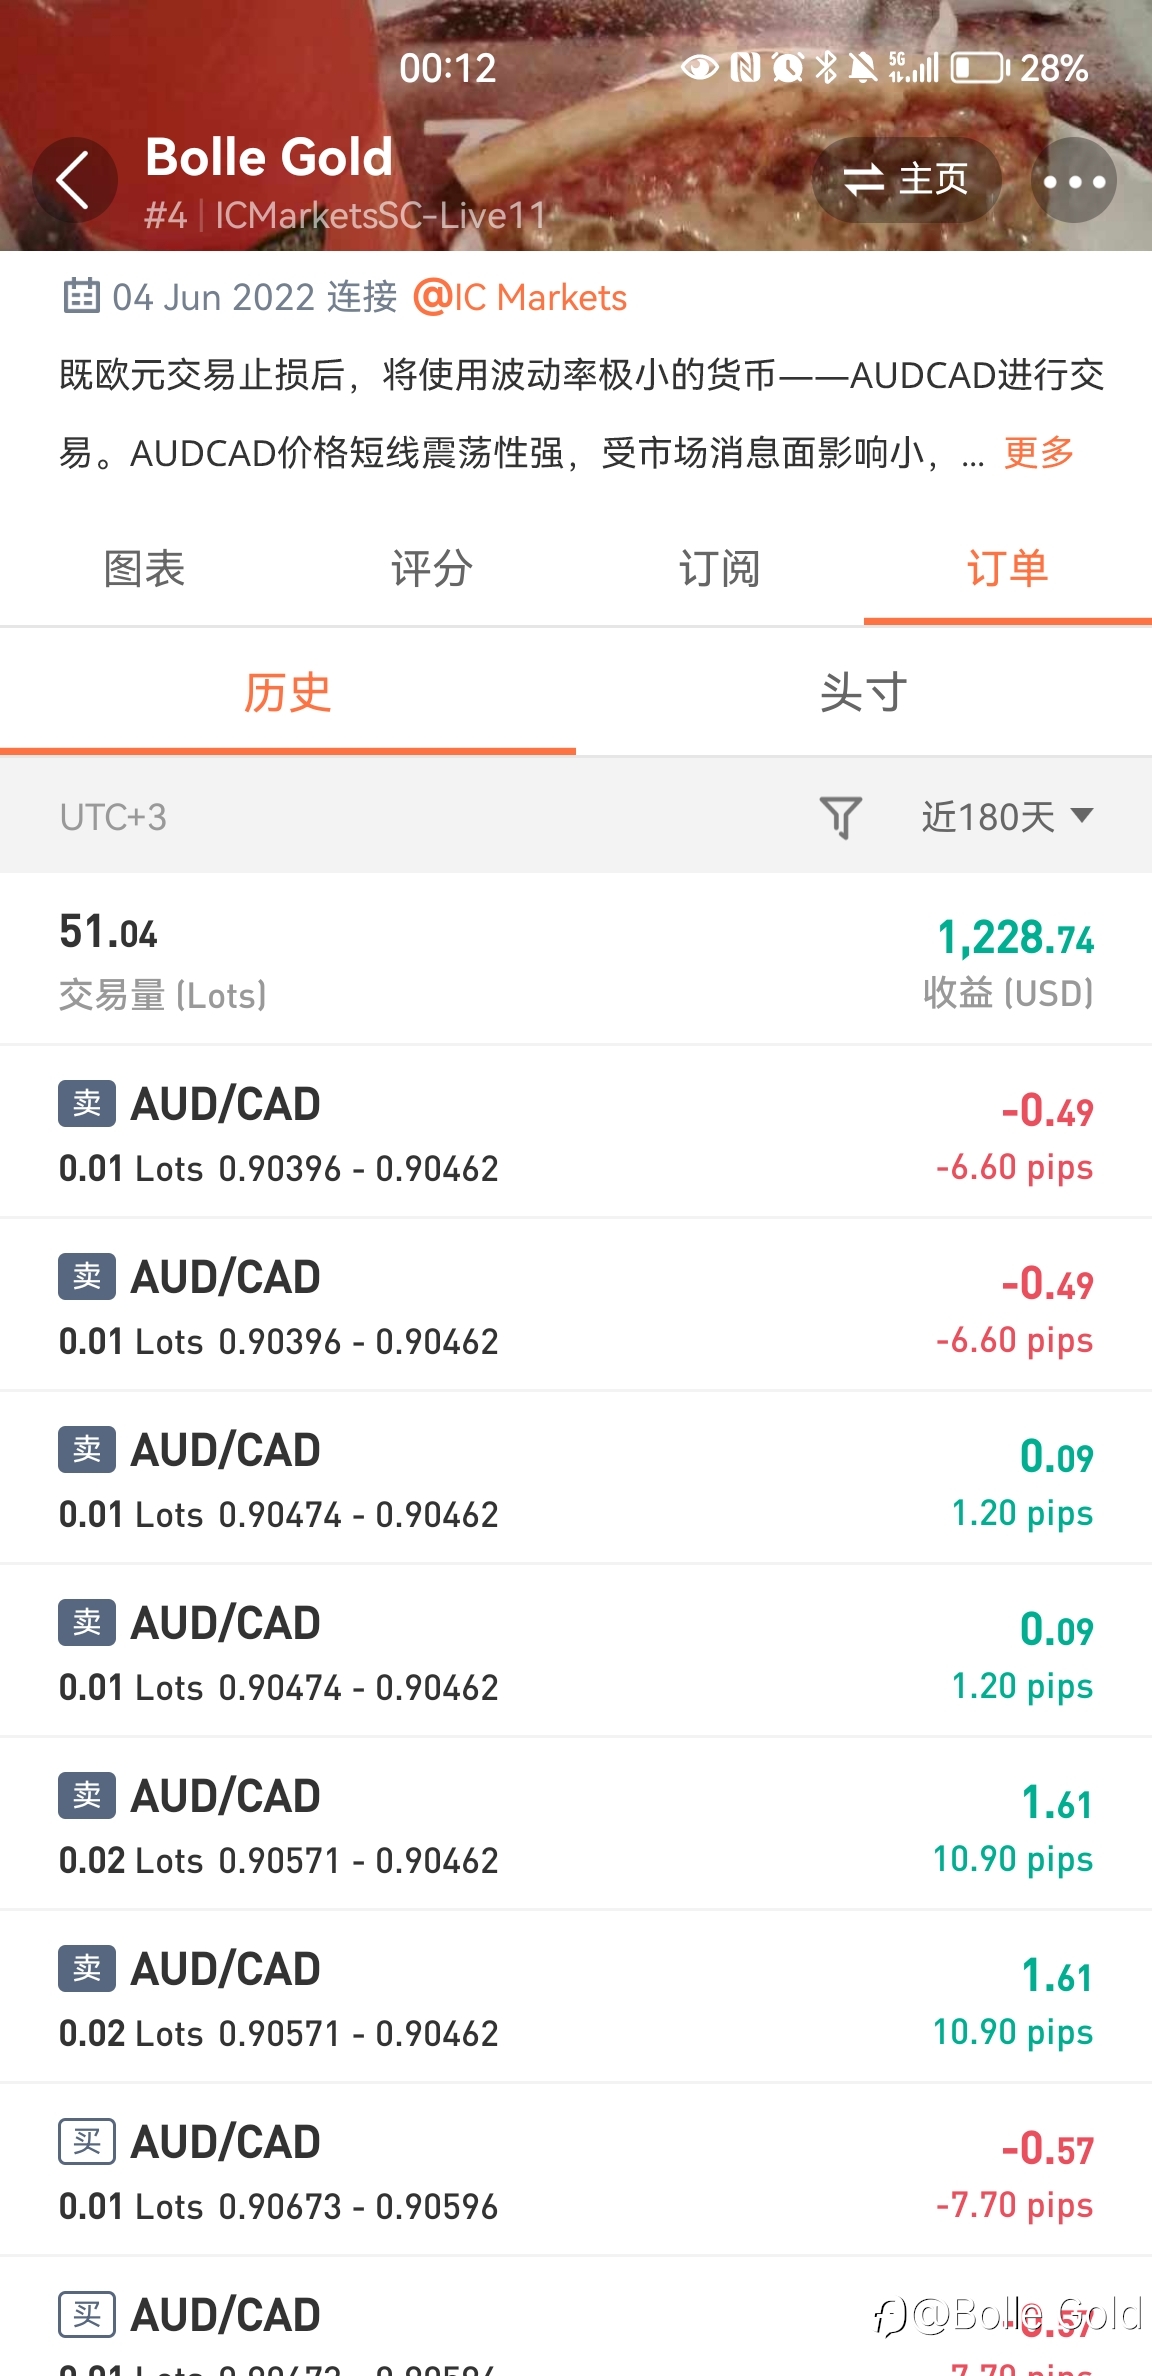This screenshot has height=2376, width=1152.
Task: Tap the swap arrows icon in 主页 button
Action: pos(864,181)
